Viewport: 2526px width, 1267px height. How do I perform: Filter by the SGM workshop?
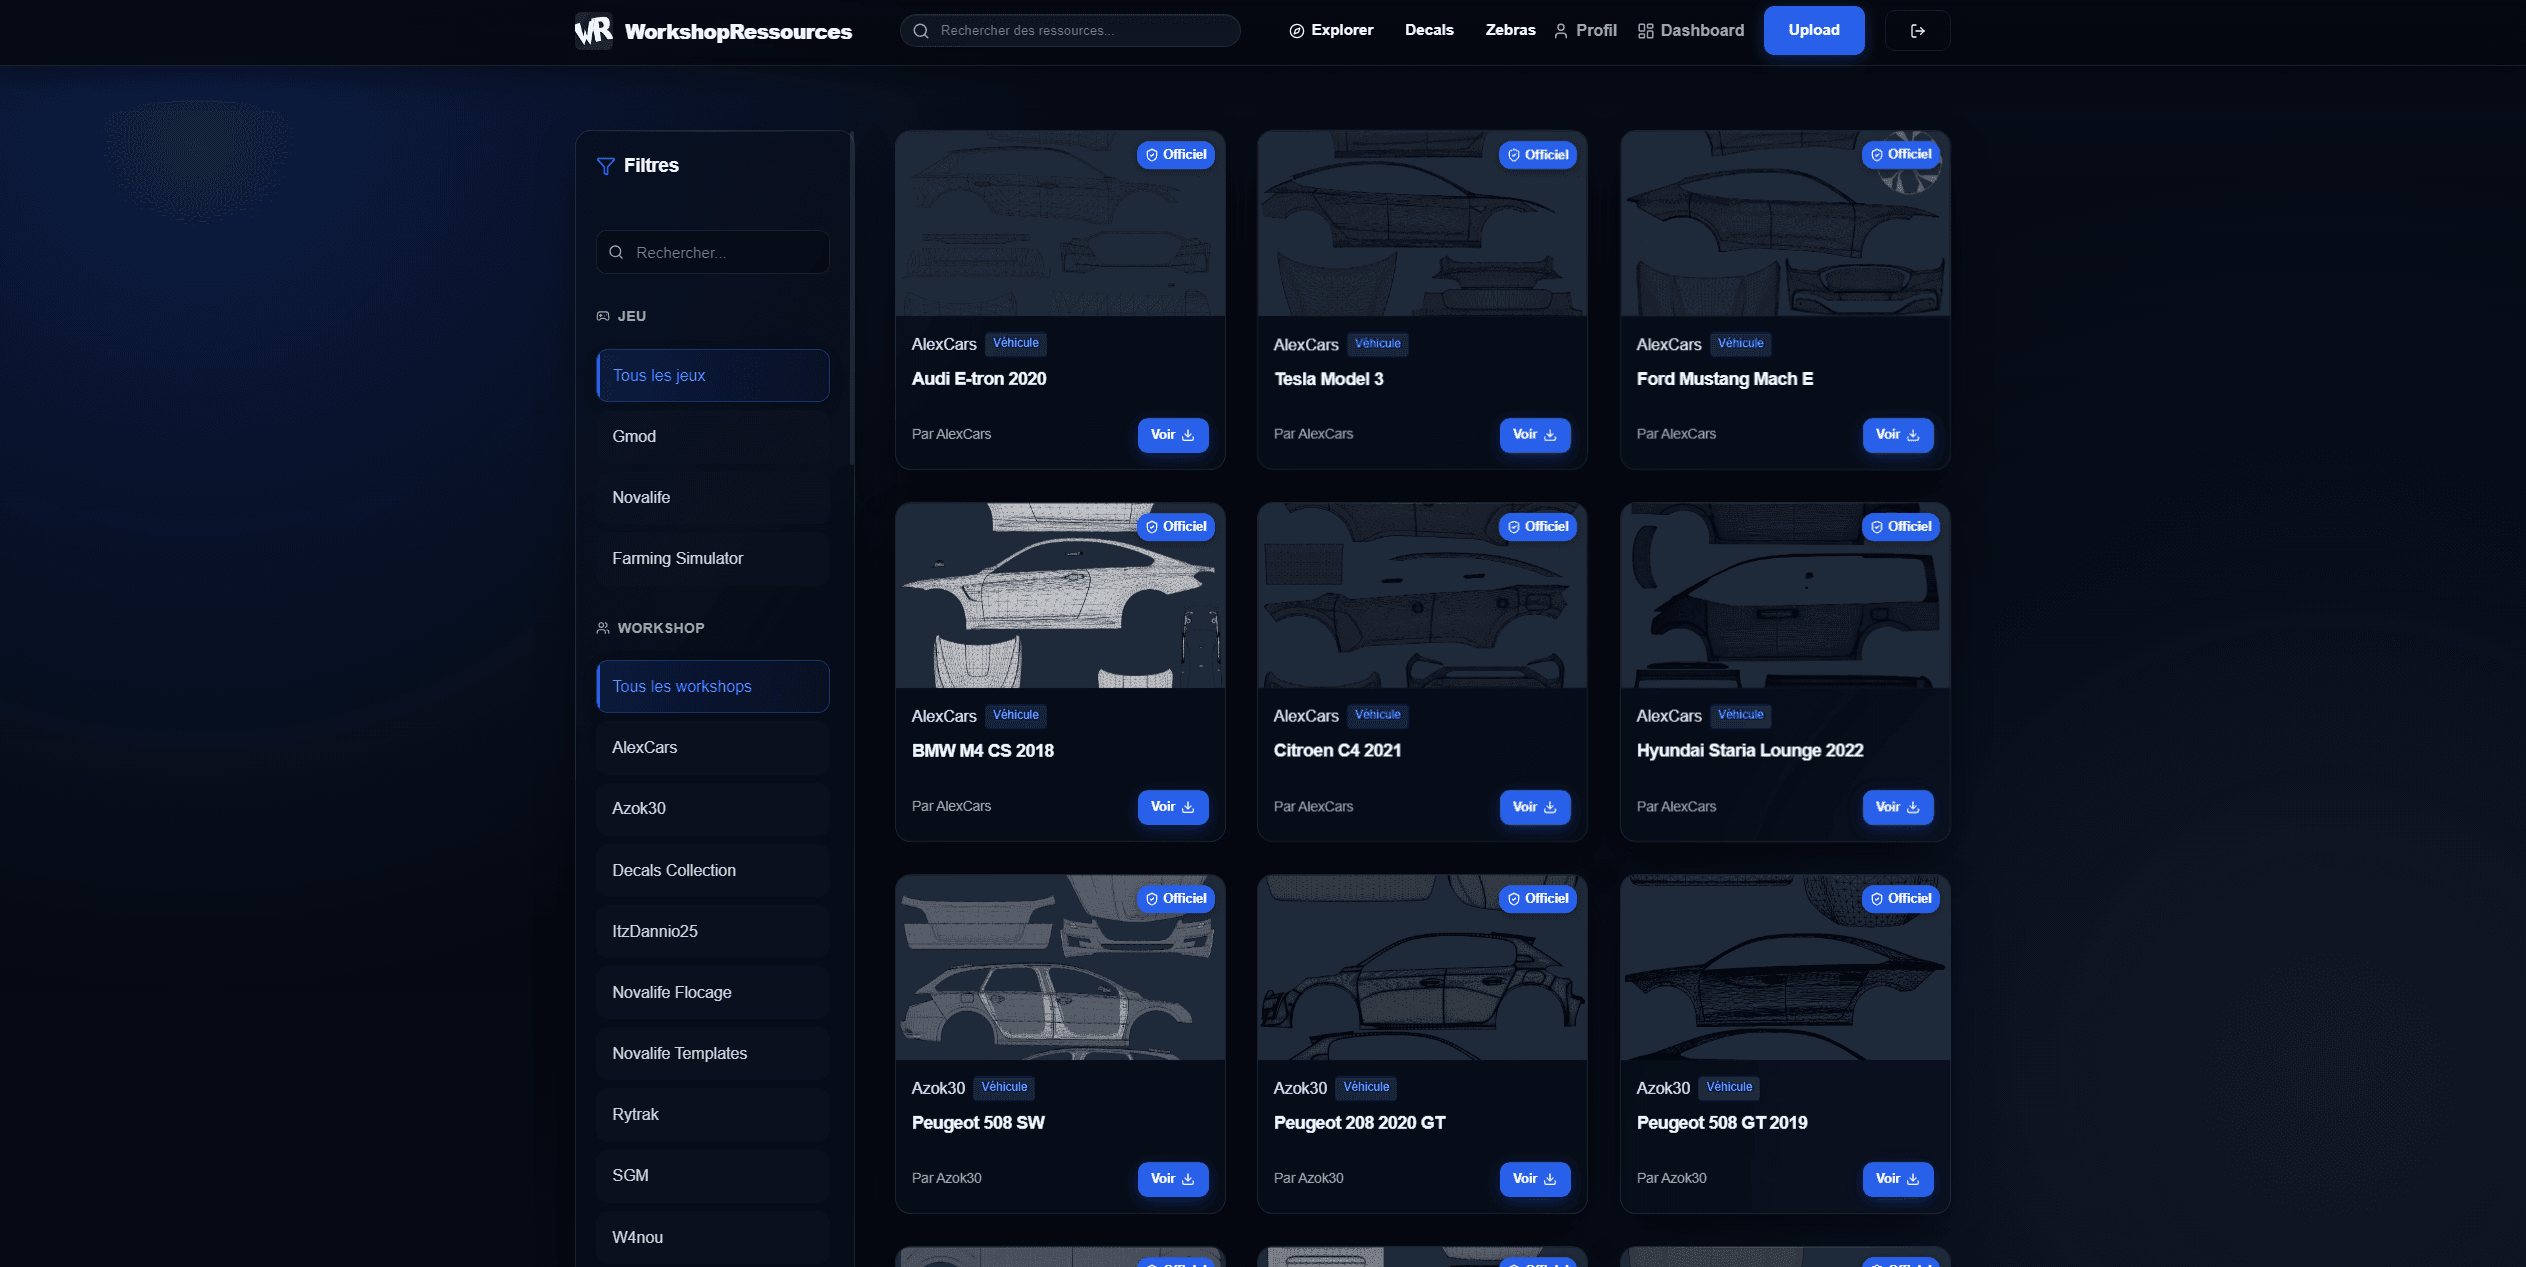[x=713, y=1176]
